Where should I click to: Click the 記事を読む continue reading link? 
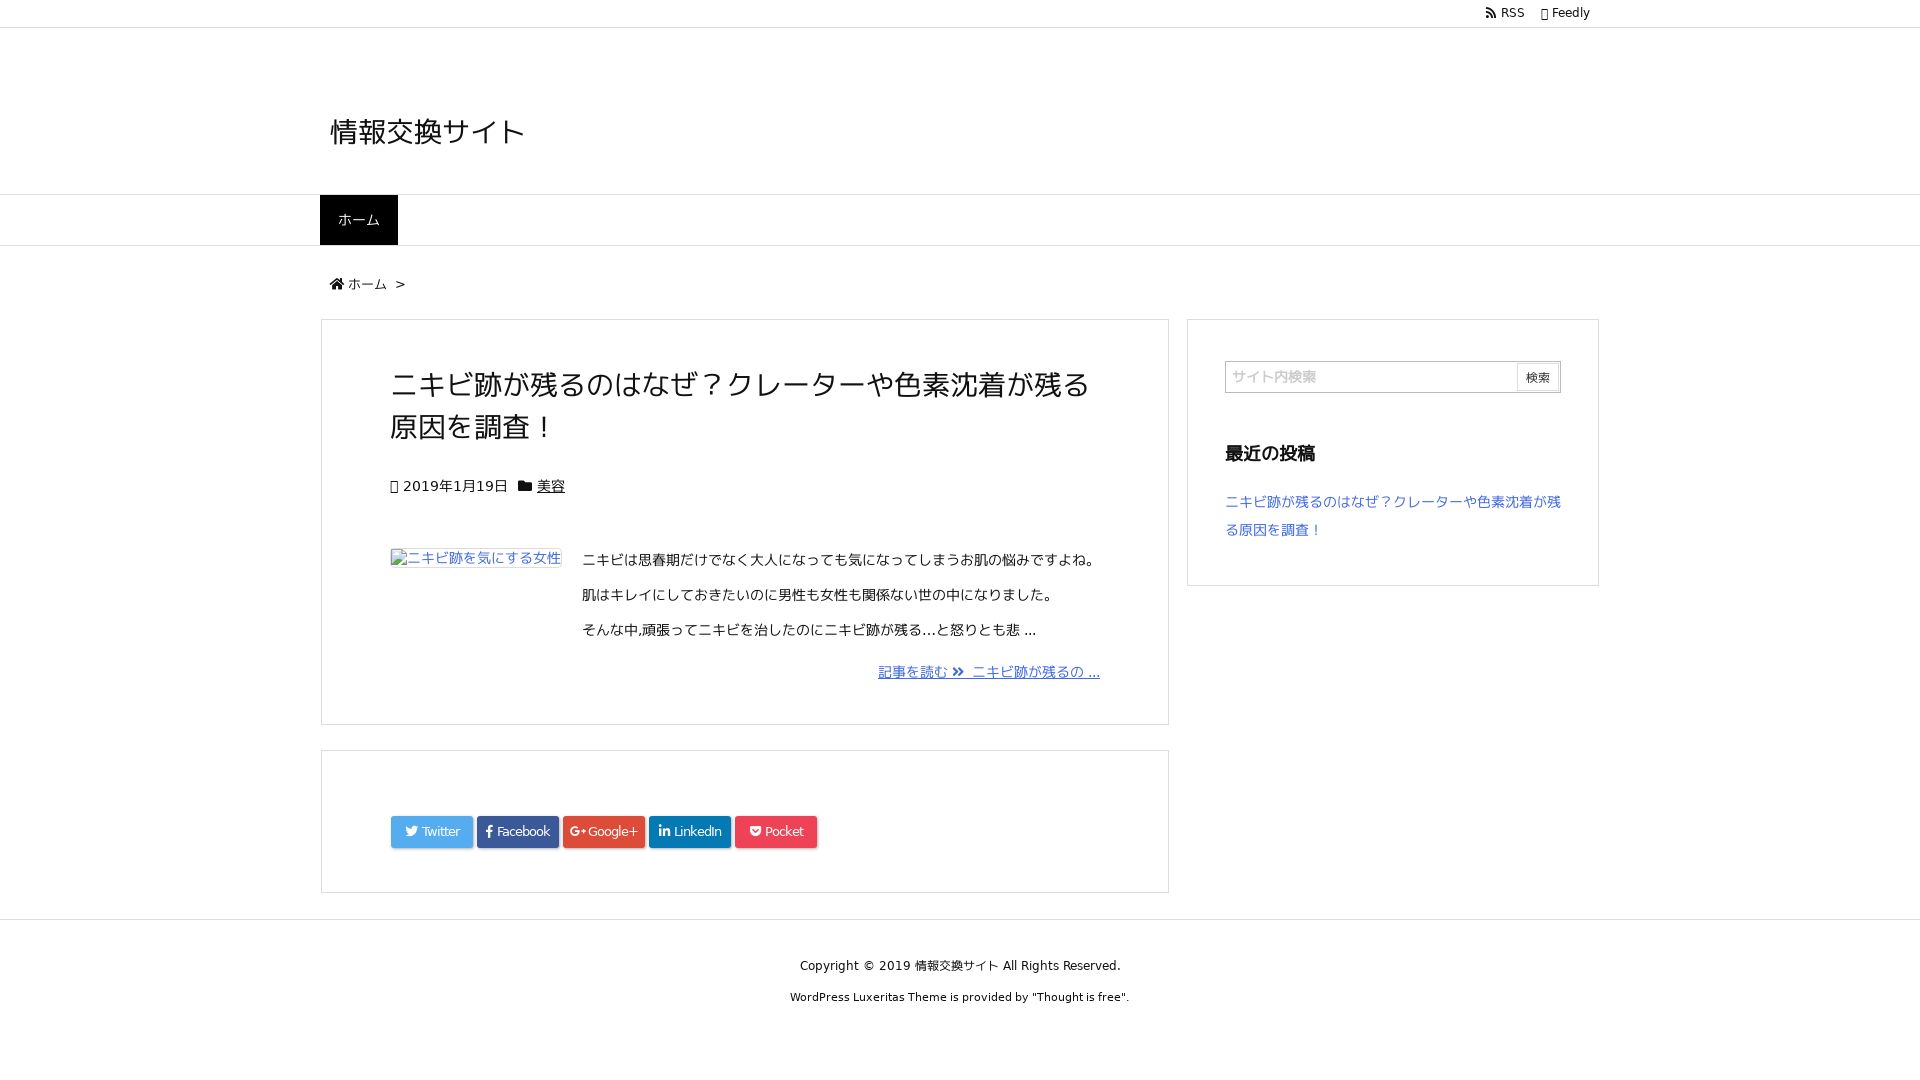pos(912,671)
